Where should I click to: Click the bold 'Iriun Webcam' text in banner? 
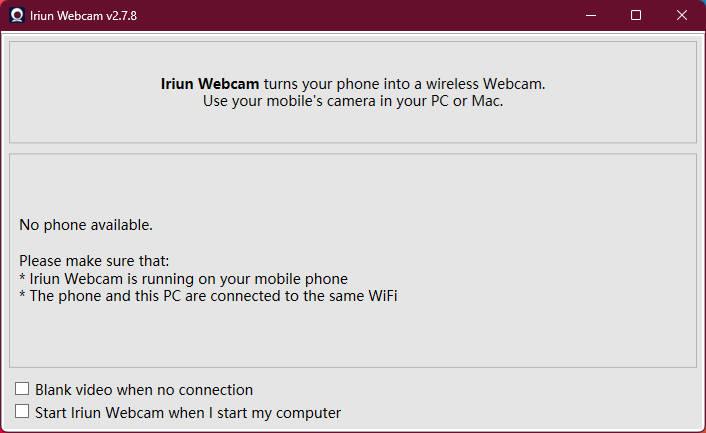click(210, 84)
